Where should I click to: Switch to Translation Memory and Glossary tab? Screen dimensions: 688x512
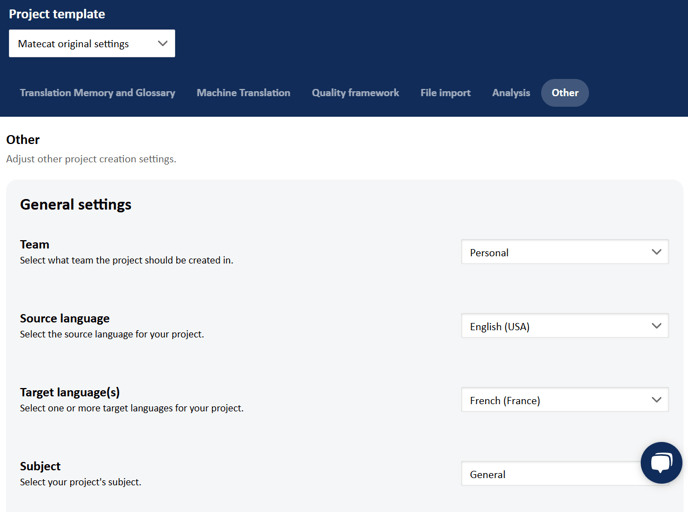tap(97, 93)
